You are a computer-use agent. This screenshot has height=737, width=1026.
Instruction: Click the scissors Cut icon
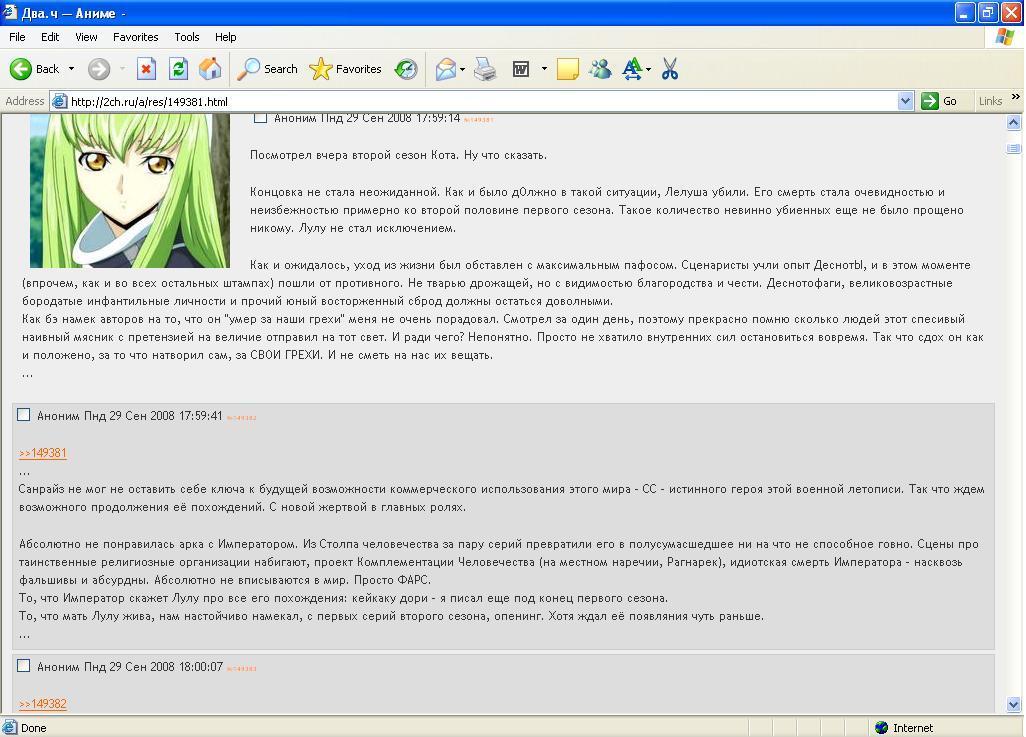[x=669, y=69]
